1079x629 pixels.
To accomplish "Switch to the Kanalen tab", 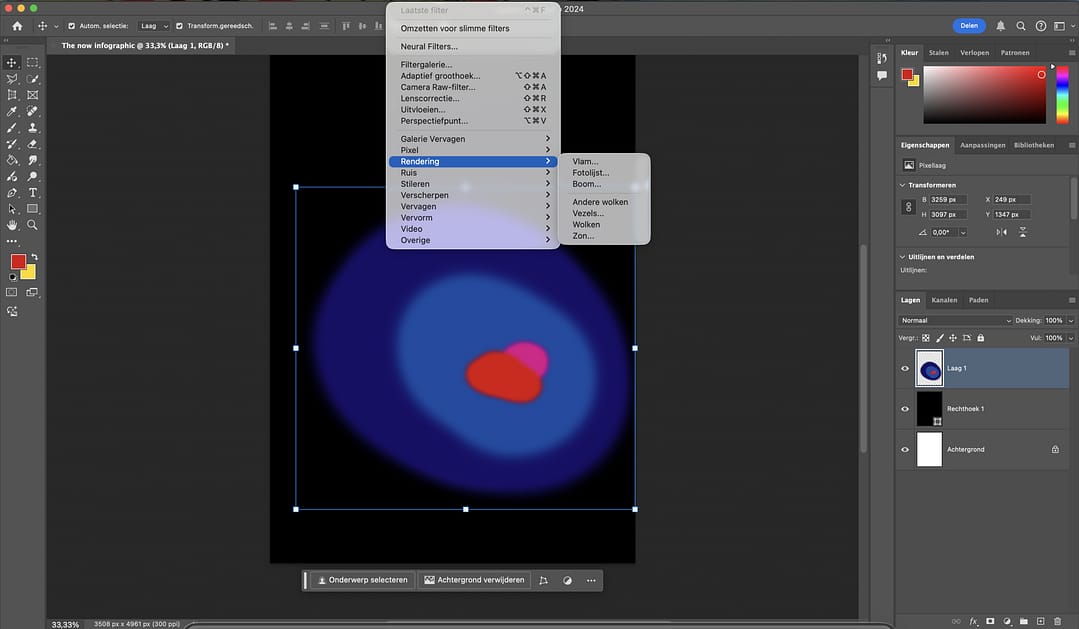I will coord(944,300).
